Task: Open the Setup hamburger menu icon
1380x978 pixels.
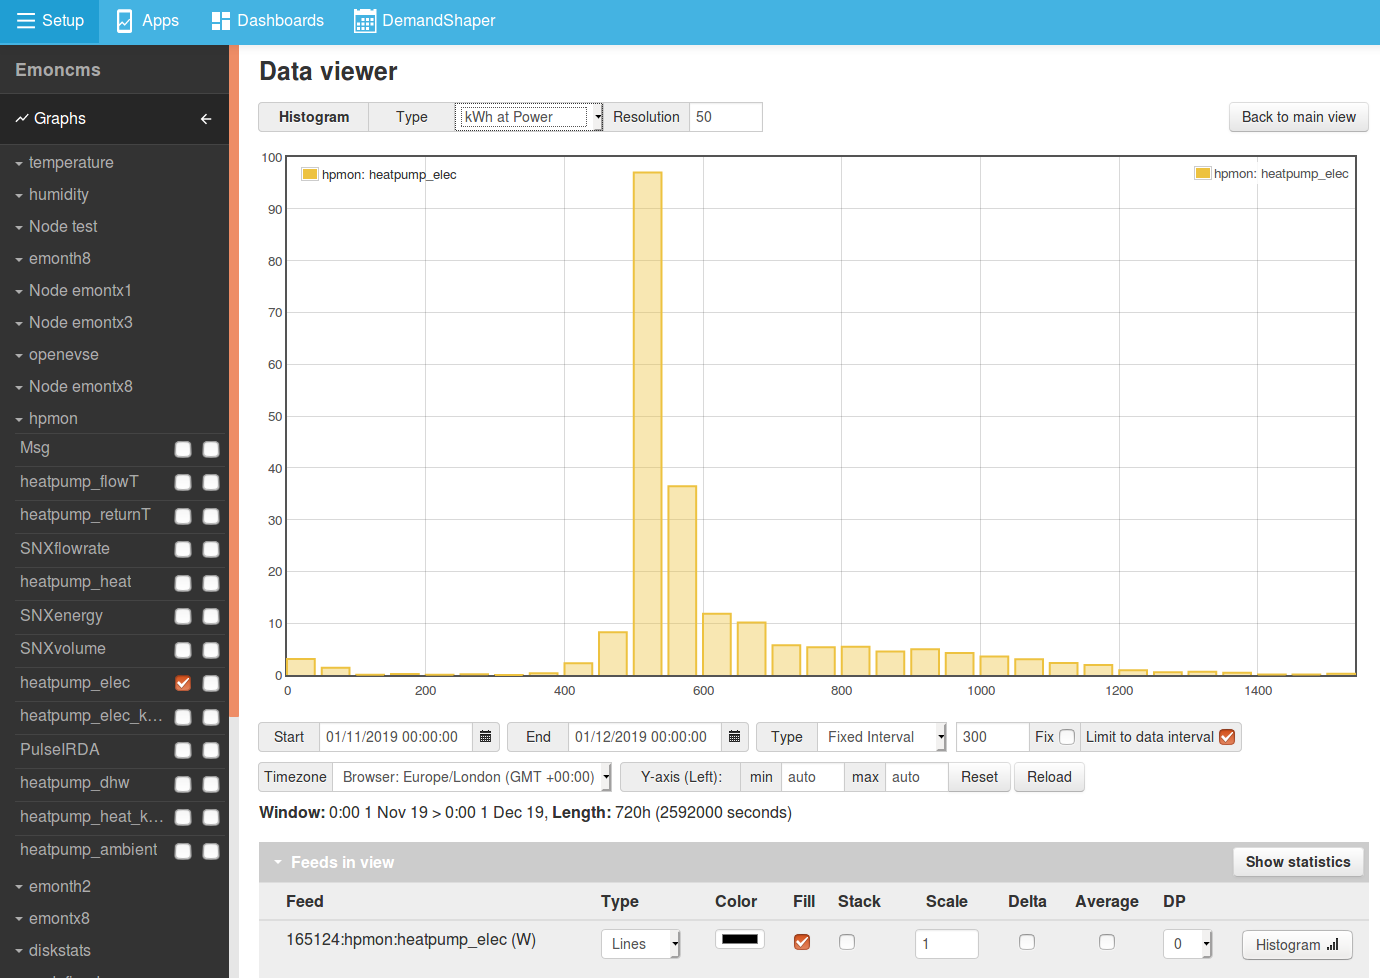Action: (x=26, y=21)
